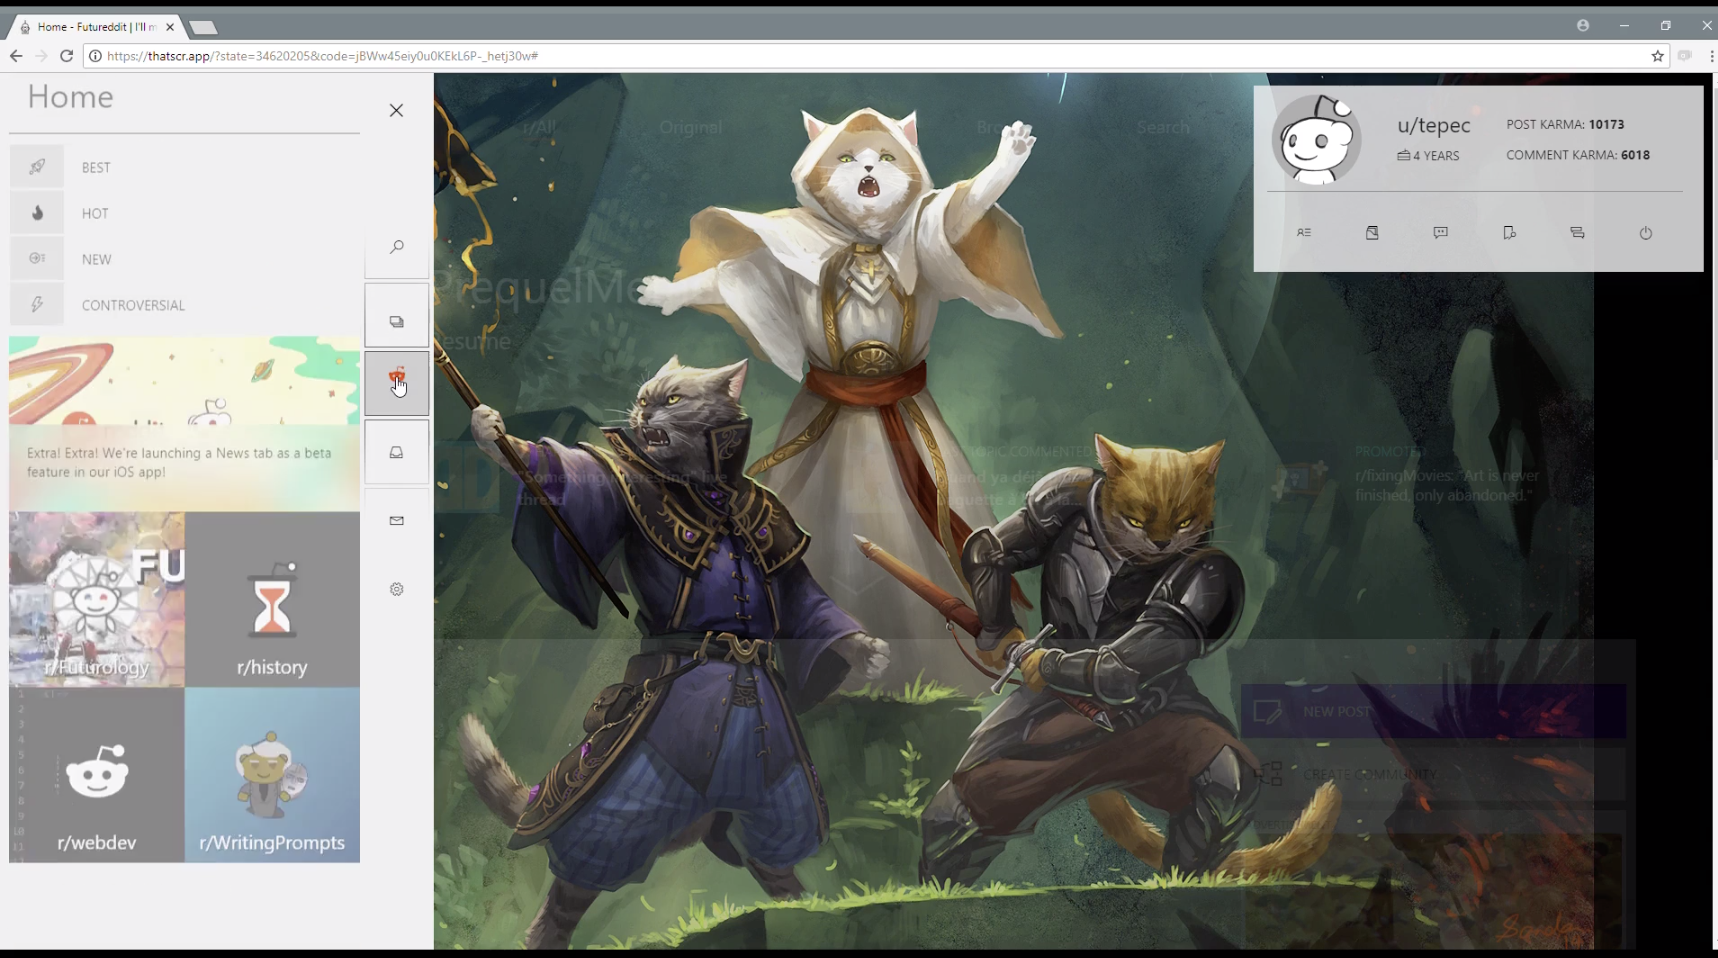Go to the r/webdev subreddit tile
The height and width of the screenshot is (958, 1718).
click(x=97, y=775)
